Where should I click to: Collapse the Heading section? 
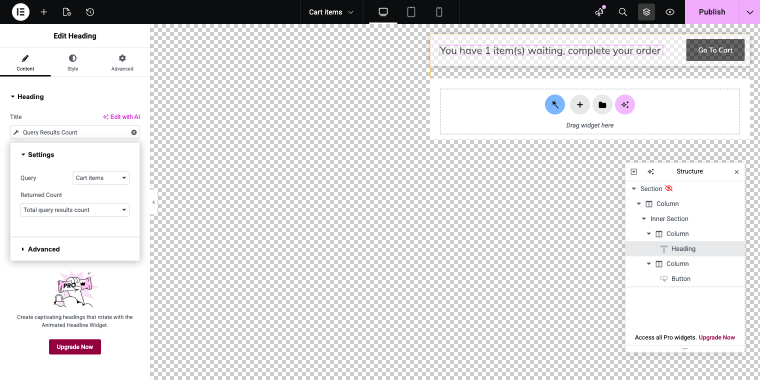[27, 96]
